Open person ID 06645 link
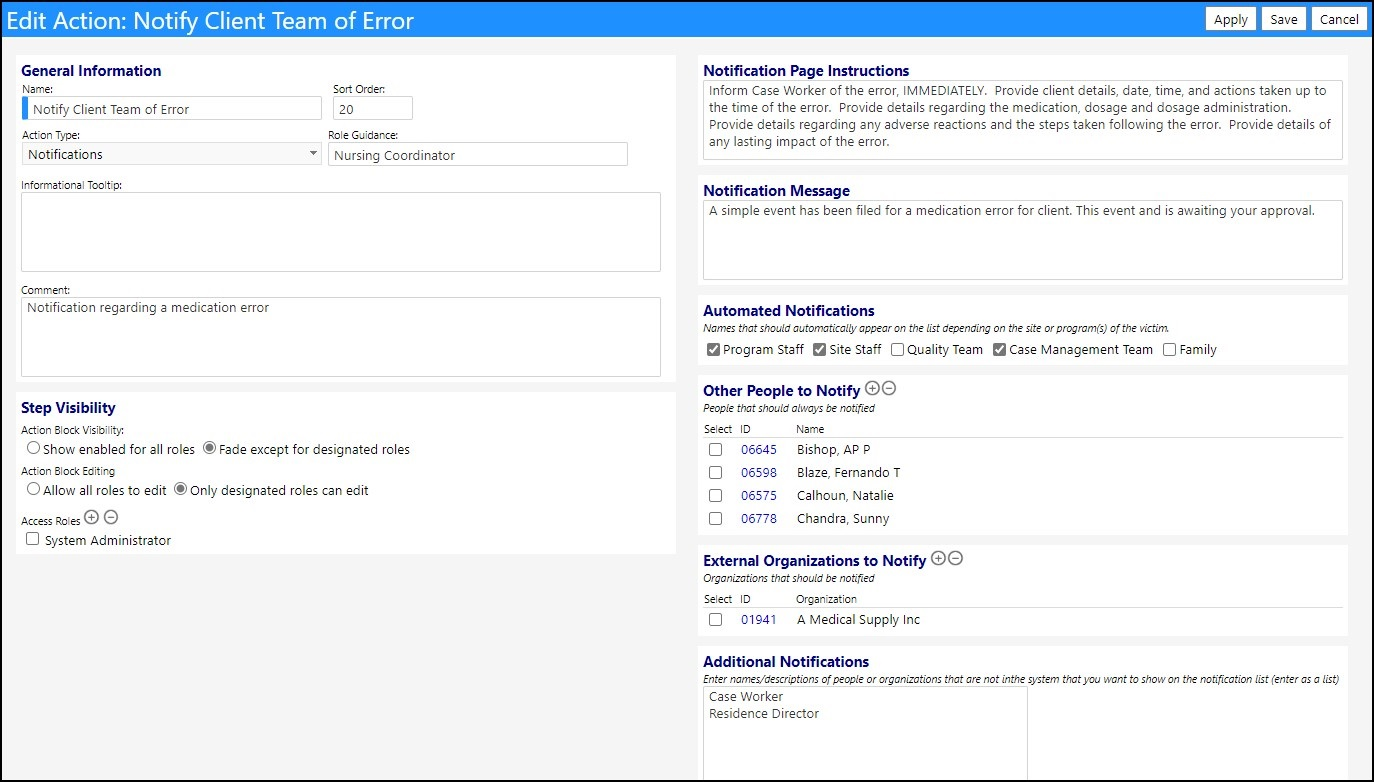 [x=759, y=450]
